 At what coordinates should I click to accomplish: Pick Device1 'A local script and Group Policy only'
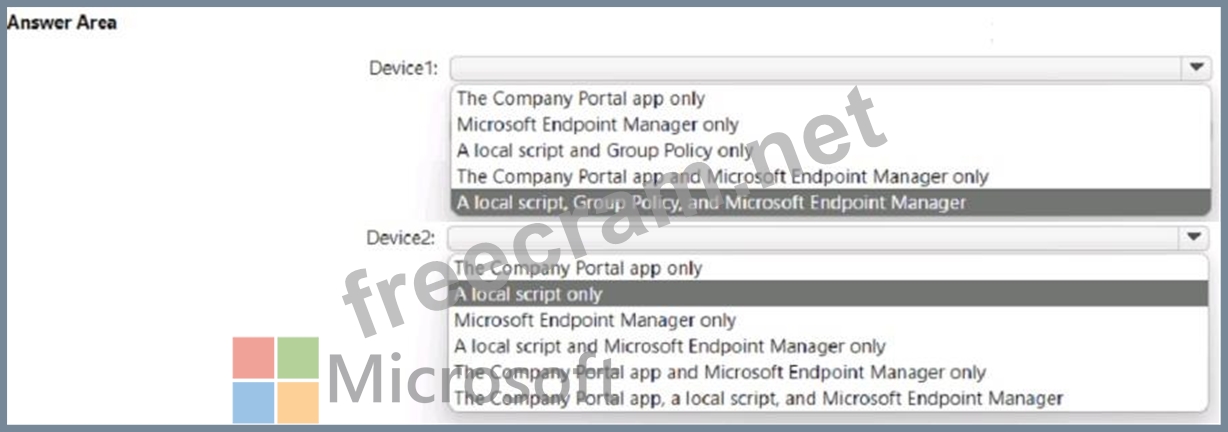point(605,150)
